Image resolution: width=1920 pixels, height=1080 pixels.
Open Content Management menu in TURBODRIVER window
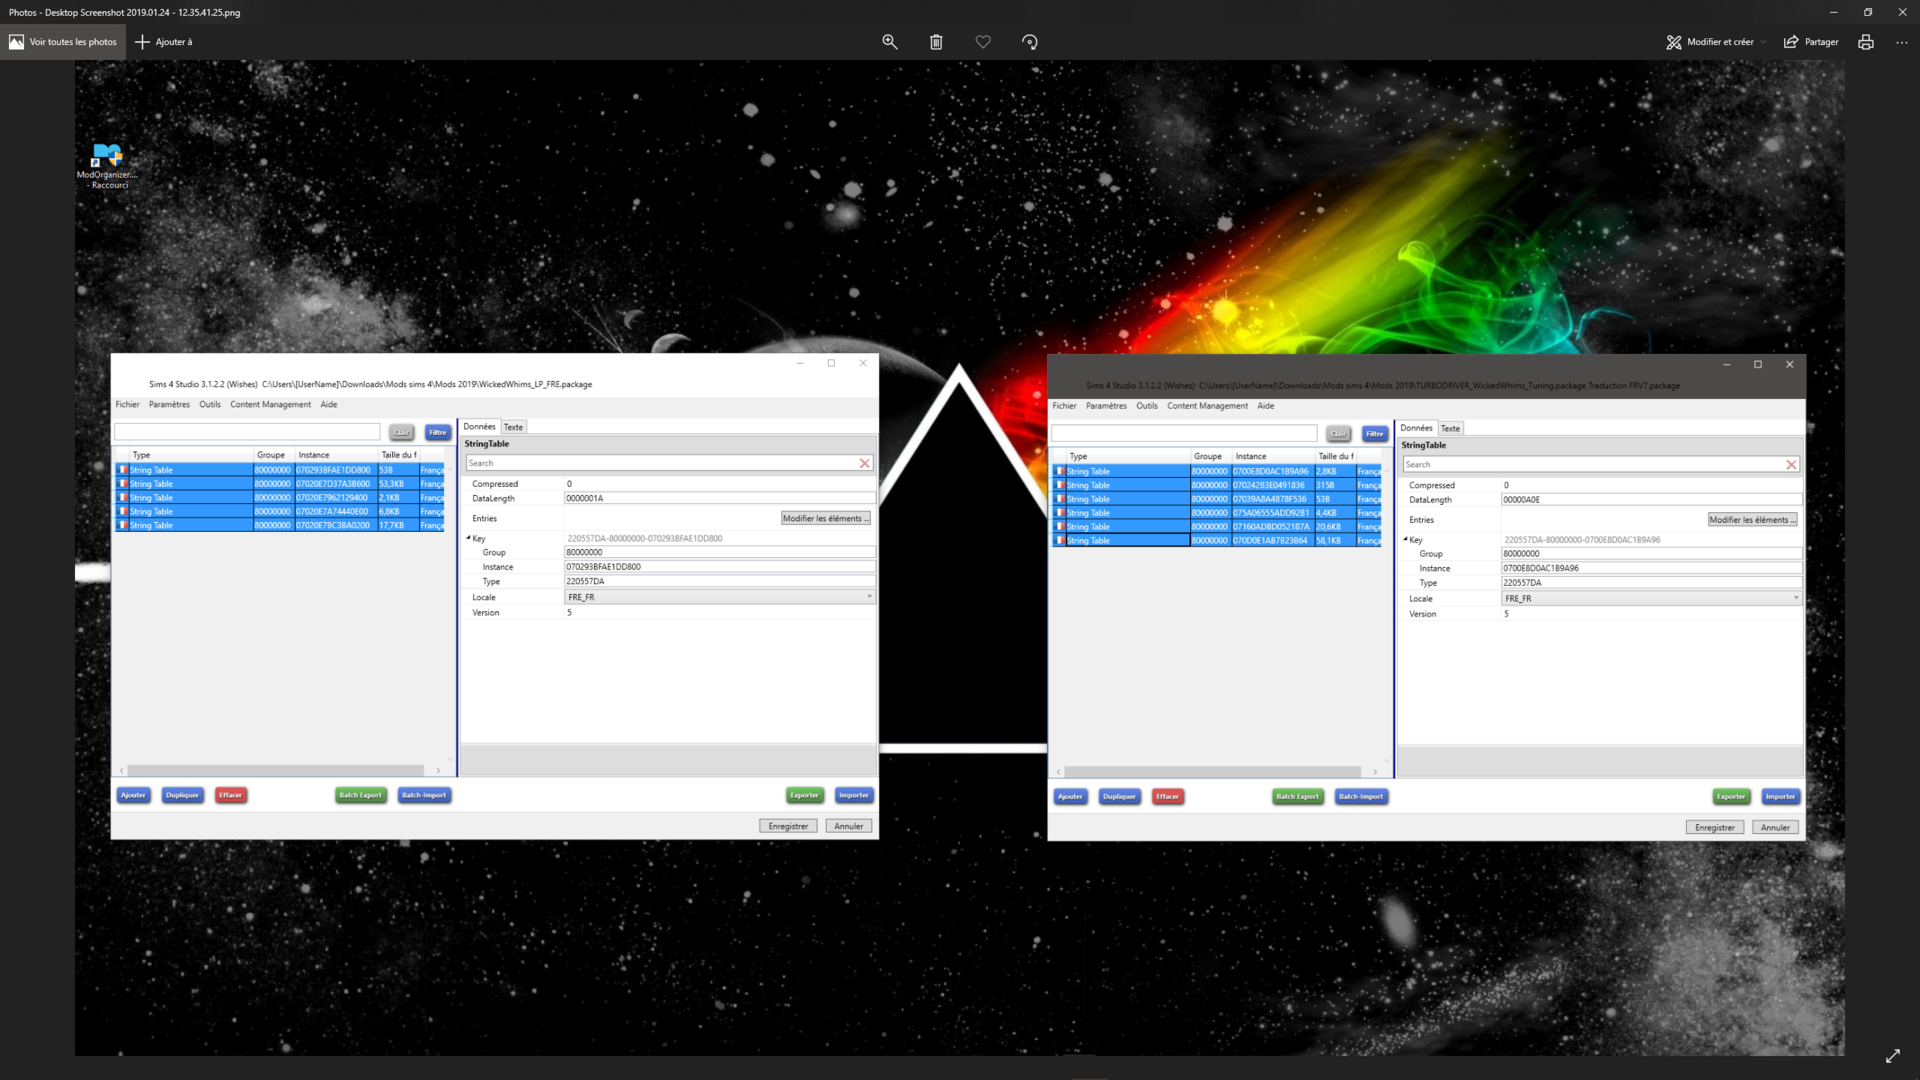click(x=1207, y=406)
